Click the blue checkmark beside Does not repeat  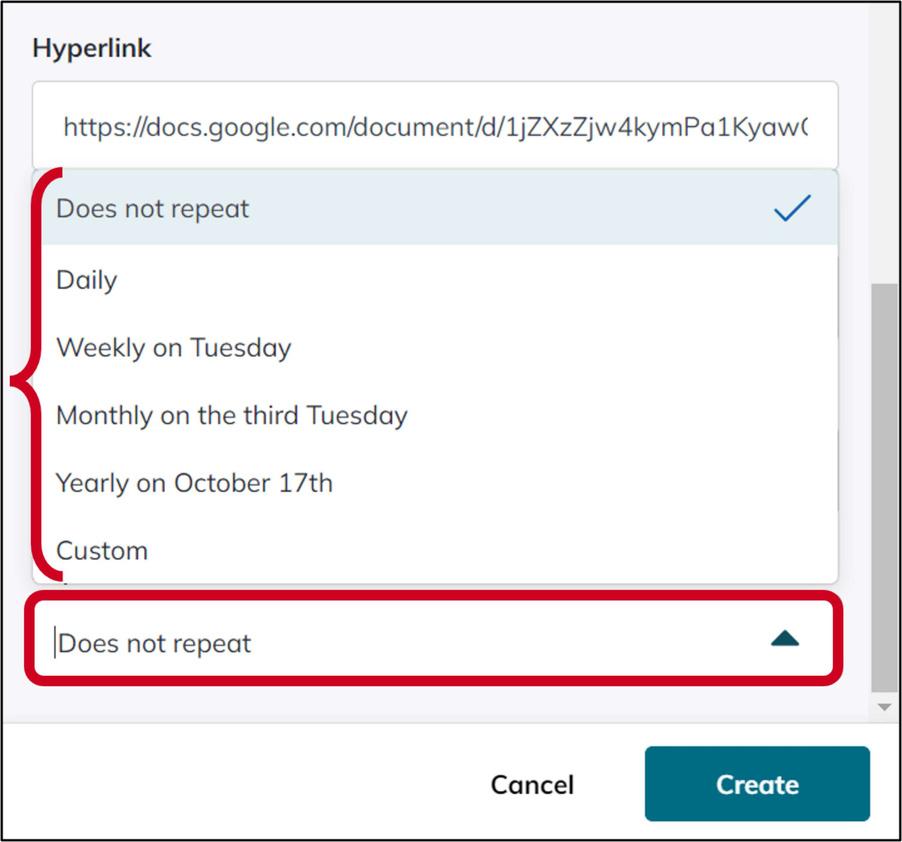coord(792,208)
